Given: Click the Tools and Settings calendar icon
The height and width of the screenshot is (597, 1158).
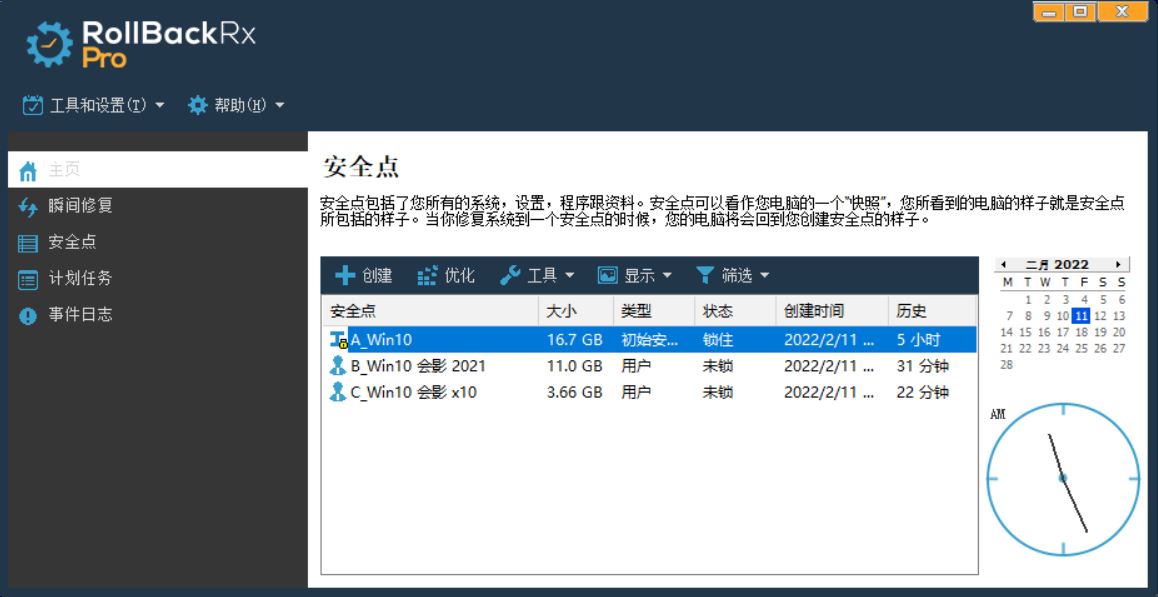Looking at the screenshot, I should 32,105.
